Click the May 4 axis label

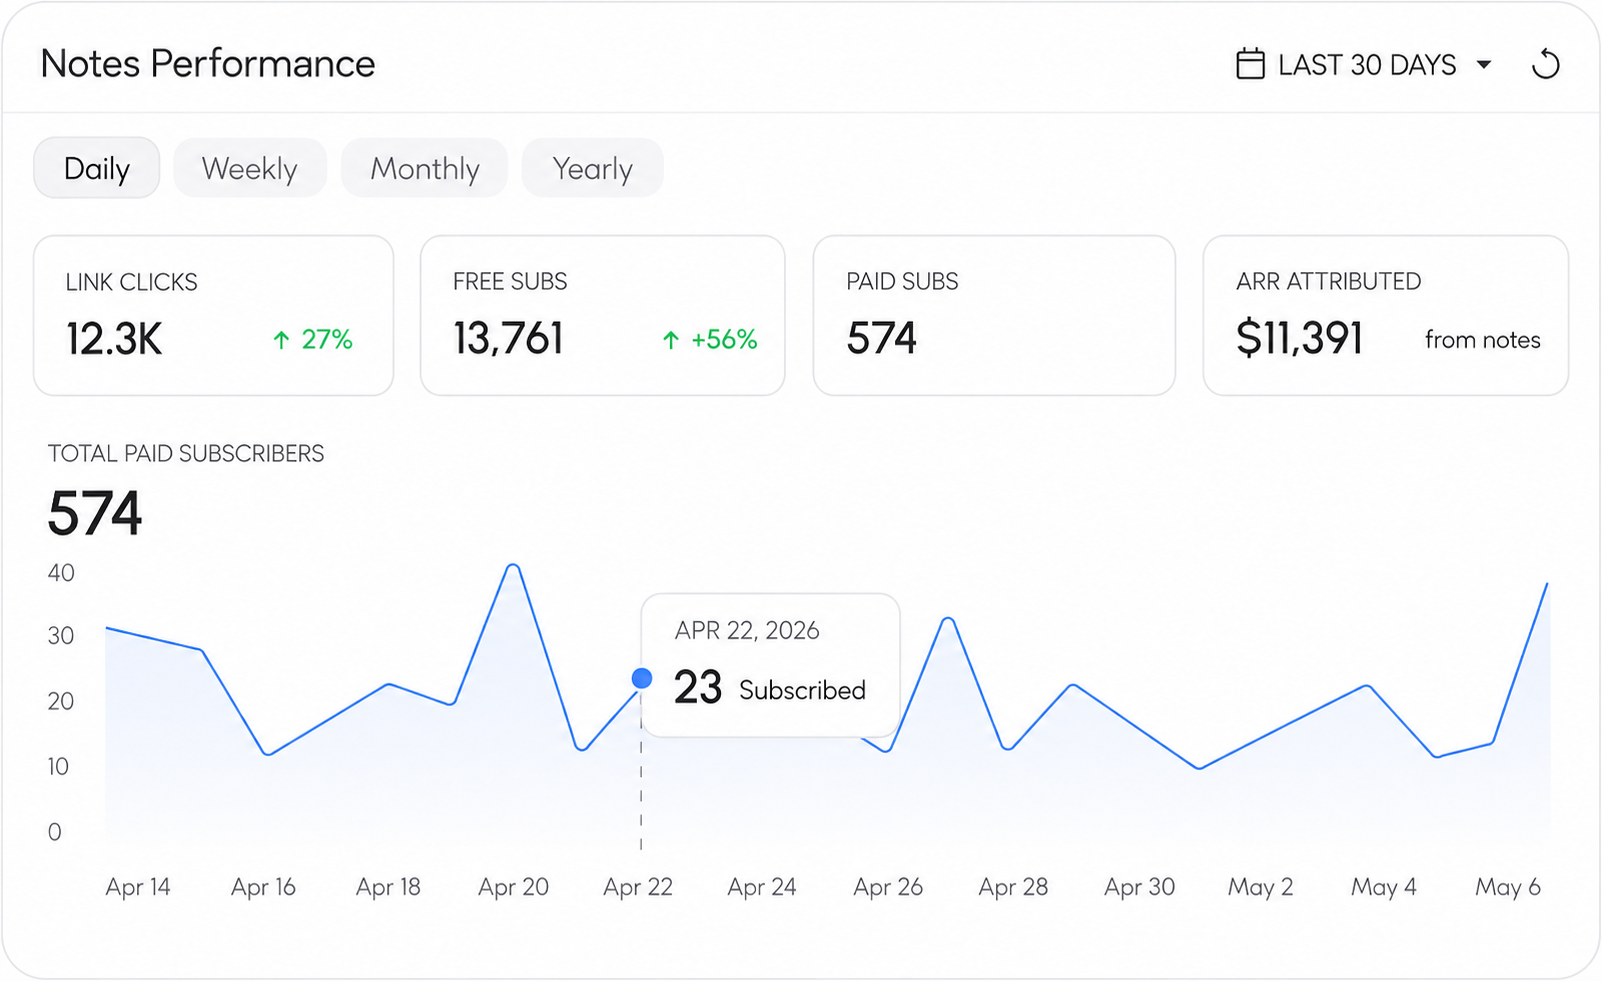pos(1384,887)
